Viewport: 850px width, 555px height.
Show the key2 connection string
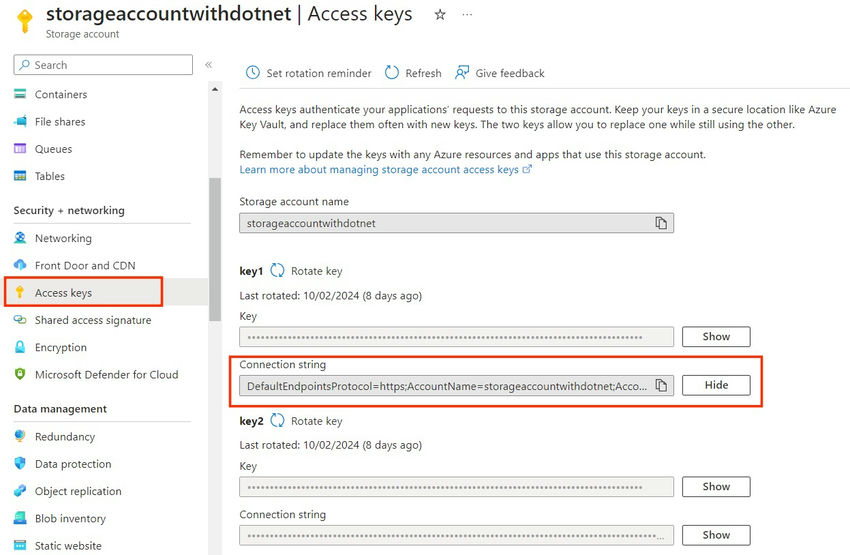click(x=716, y=535)
